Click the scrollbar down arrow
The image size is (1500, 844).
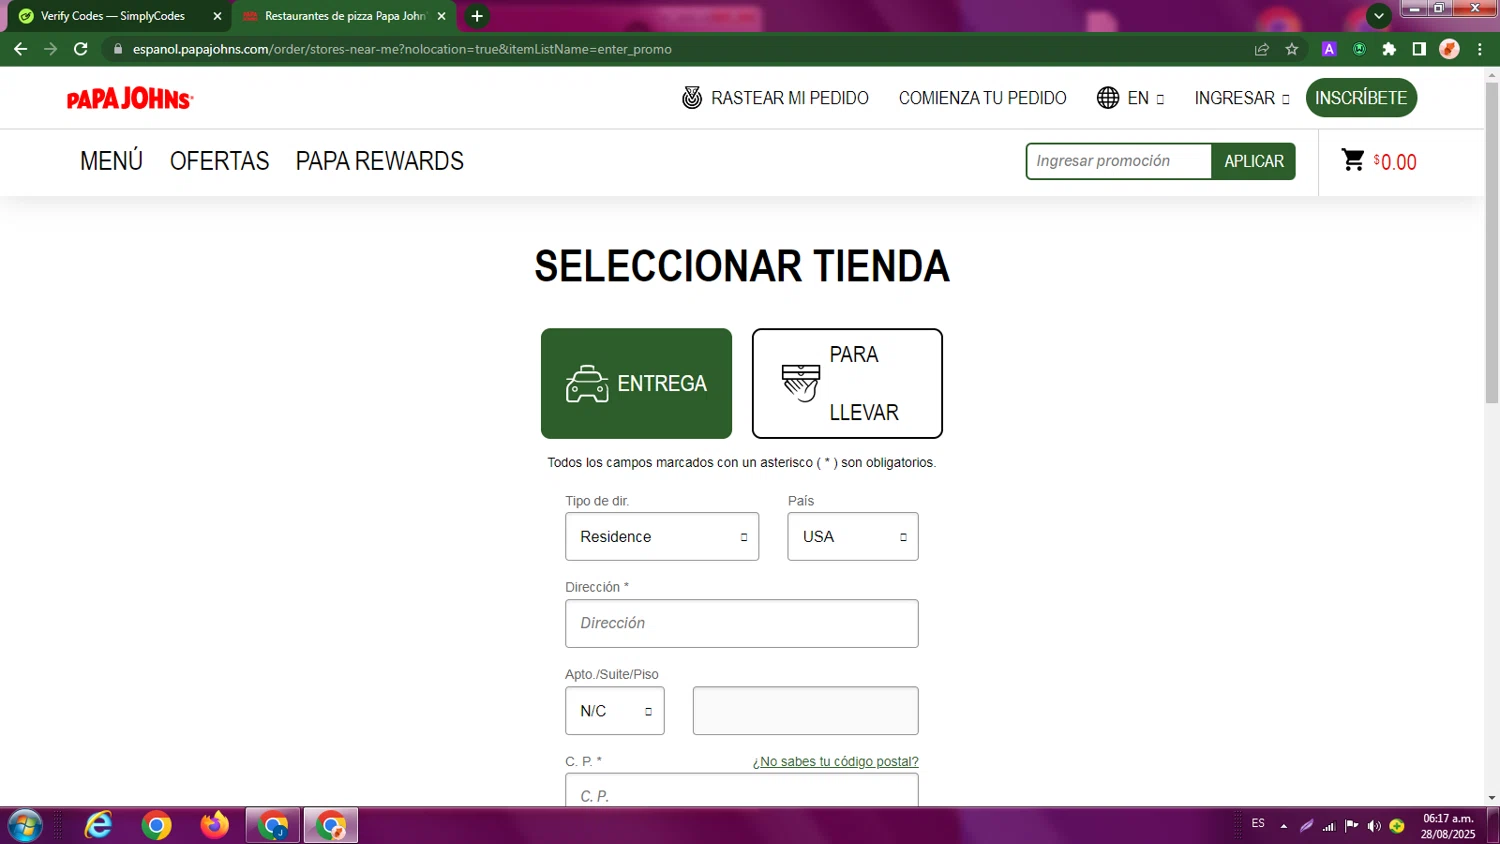[x=1492, y=798]
